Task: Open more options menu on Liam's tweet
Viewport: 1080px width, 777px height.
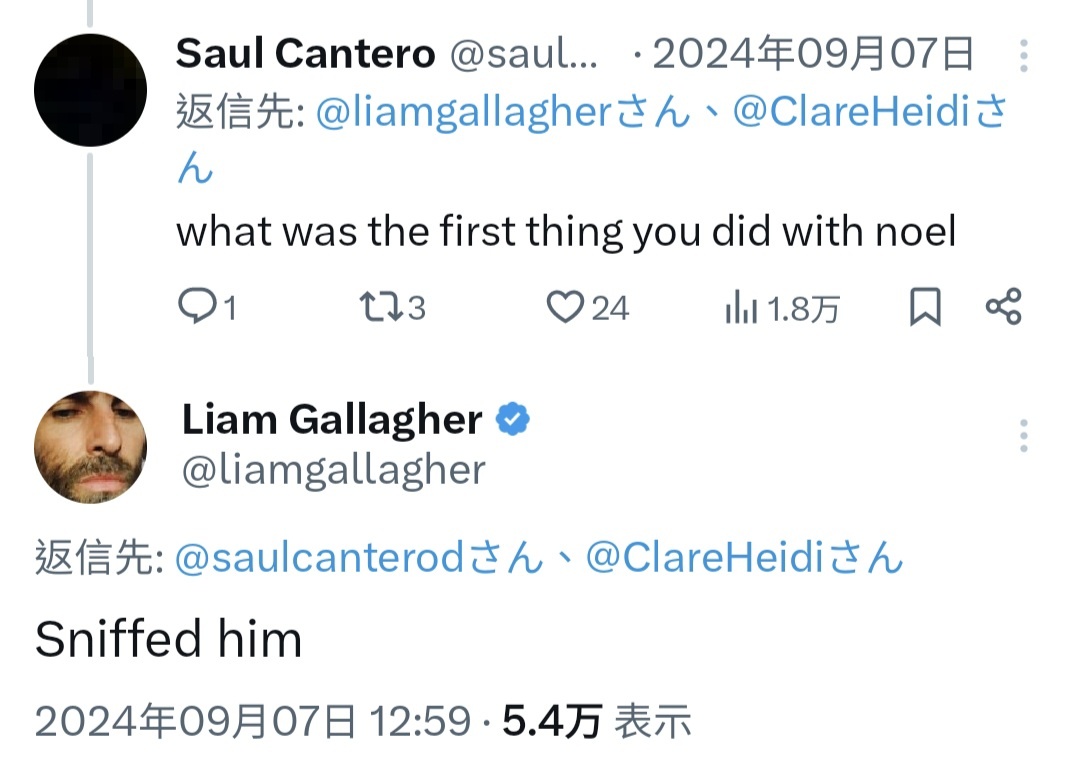Action: [x=1024, y=436]
